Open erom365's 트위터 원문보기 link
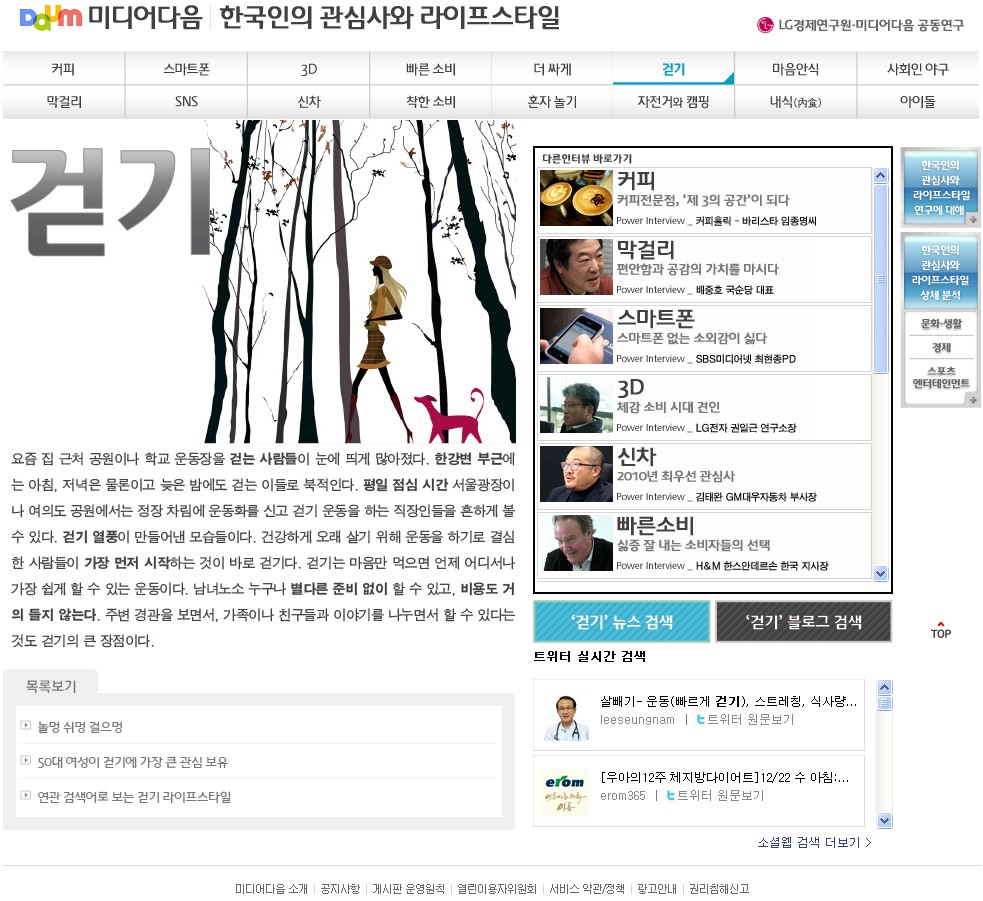Image resolution: width=983 pixels, height=901 pixels. coord(715,795)
